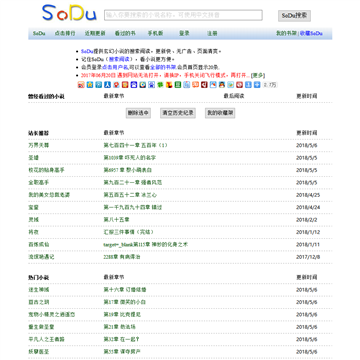Open hot novel chapter 第21章
Image resolution: width=360 pixels, height=360 pixels.
click(119, 327)
